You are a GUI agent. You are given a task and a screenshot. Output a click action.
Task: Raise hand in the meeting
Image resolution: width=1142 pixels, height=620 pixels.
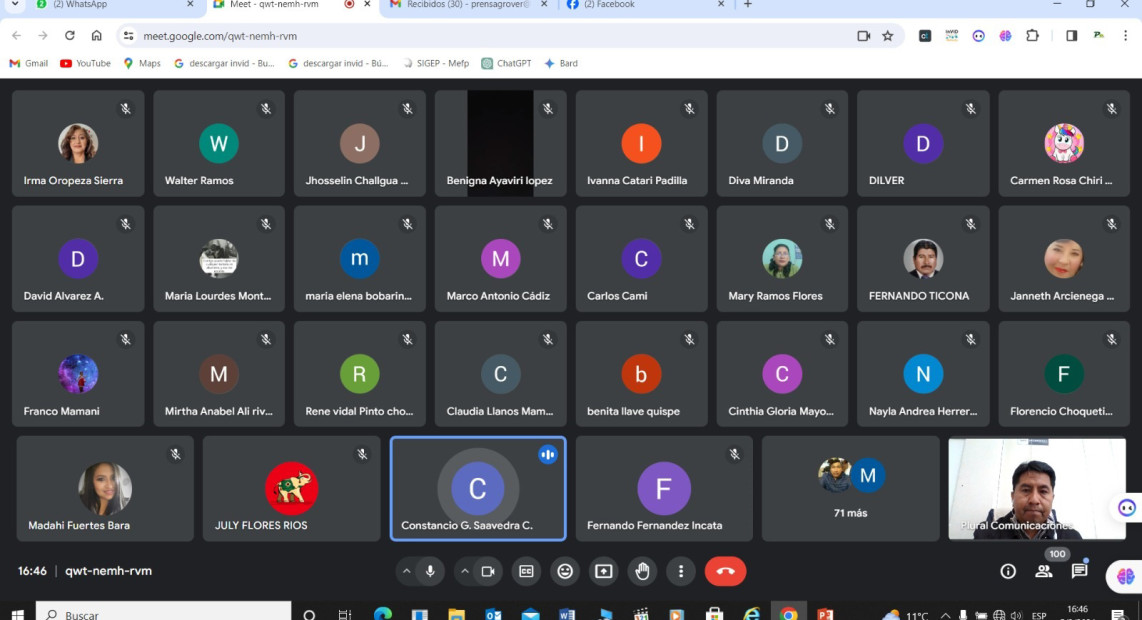(642, 571)
